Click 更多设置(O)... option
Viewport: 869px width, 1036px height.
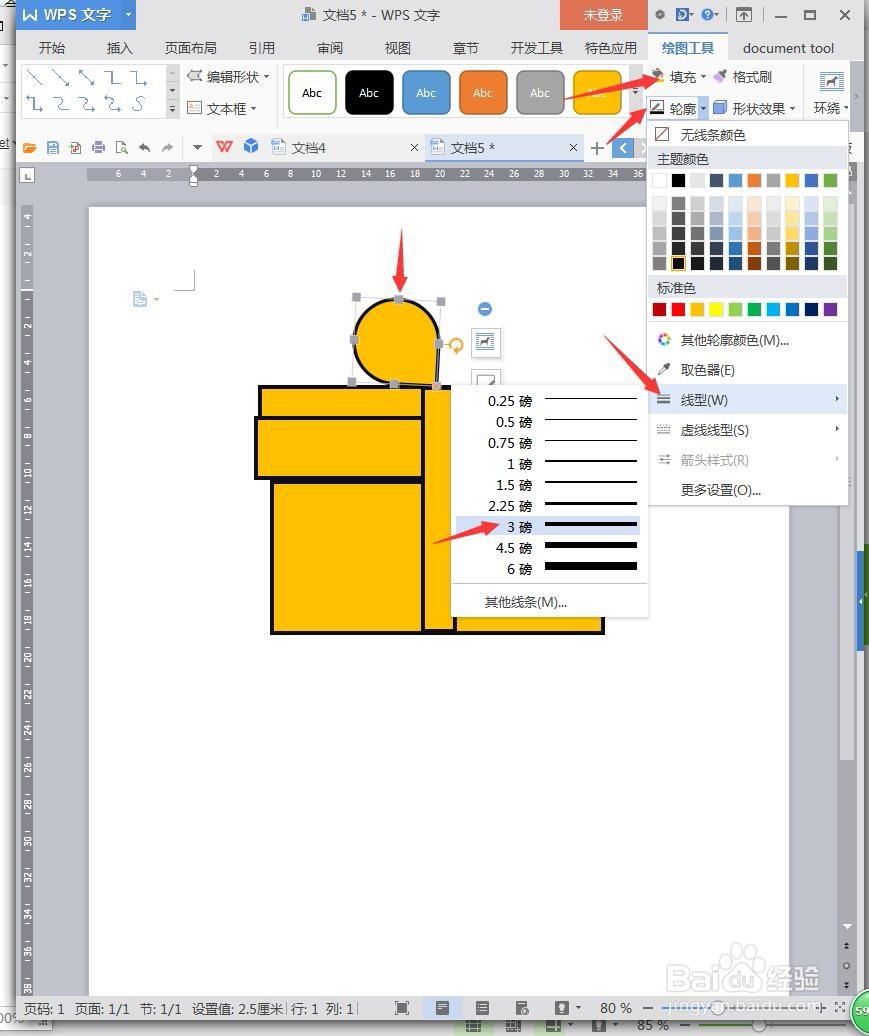pyautogui.click(x=721, y=490)
